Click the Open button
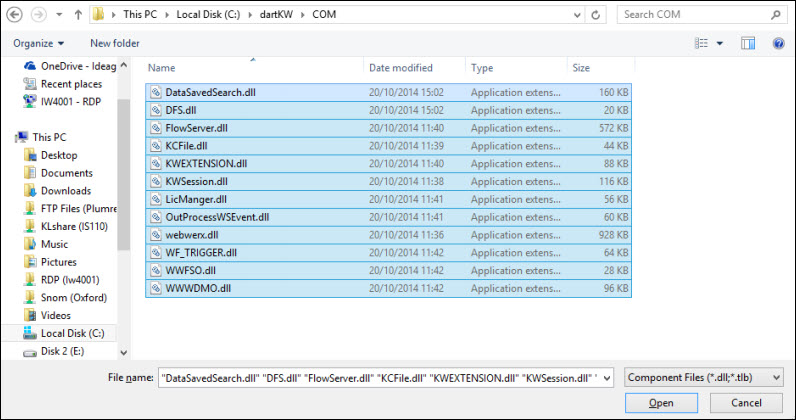 661,403
